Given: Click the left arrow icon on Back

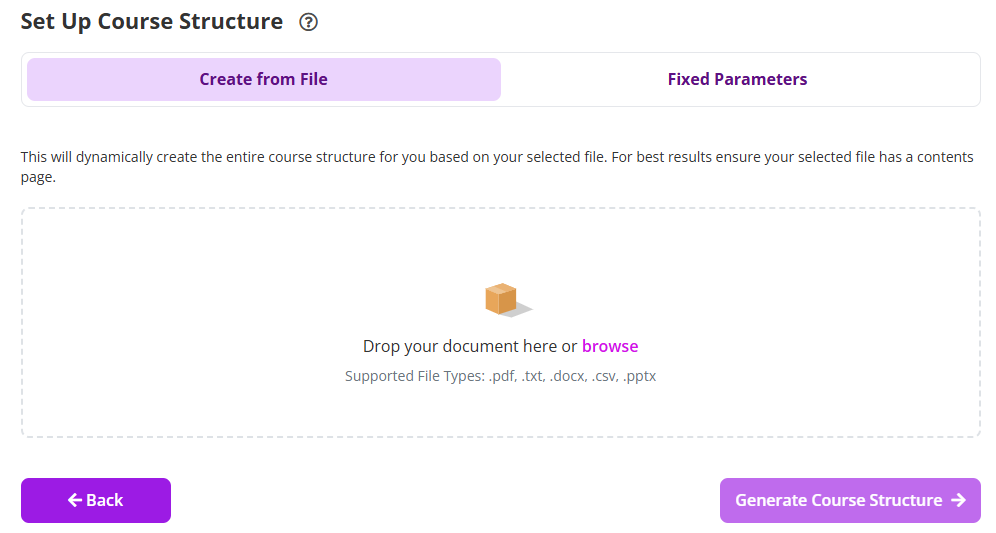Looking at the screenshot, I should pyautogui.click(x=75, y=500).
